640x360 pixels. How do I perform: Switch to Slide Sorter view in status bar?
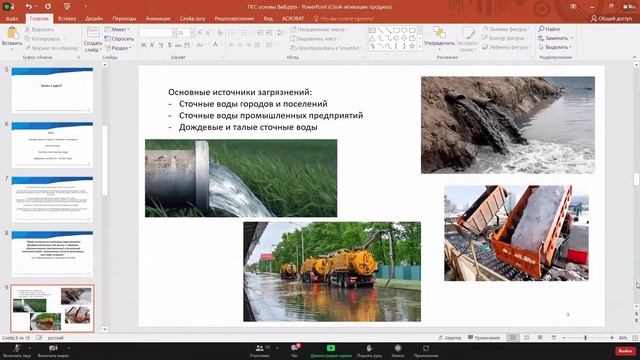point(527,338)
